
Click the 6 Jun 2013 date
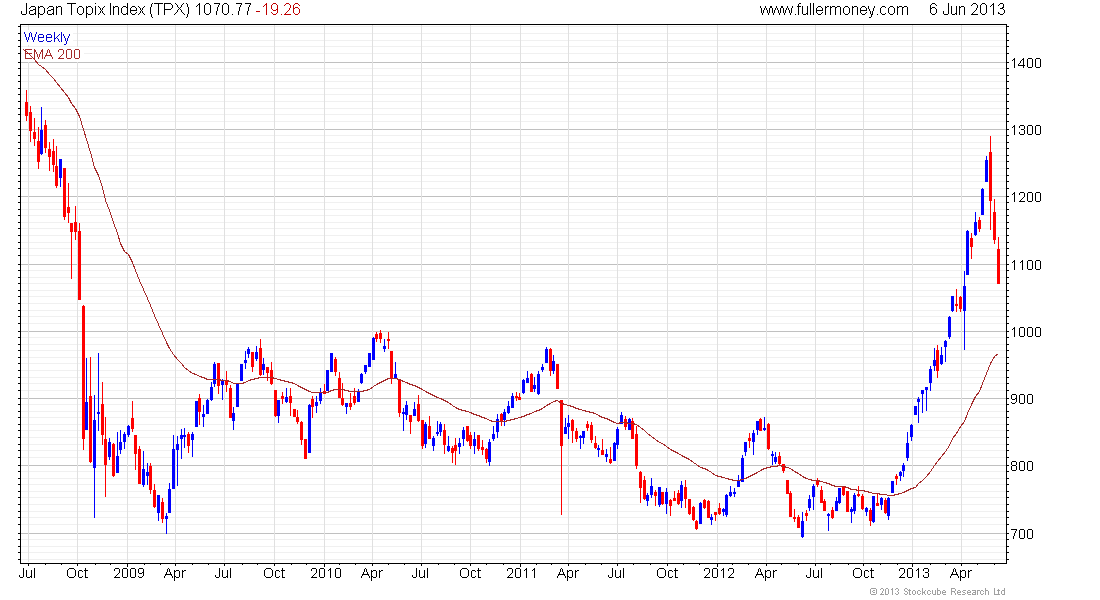pyautogui.click(x=967, y=10)
